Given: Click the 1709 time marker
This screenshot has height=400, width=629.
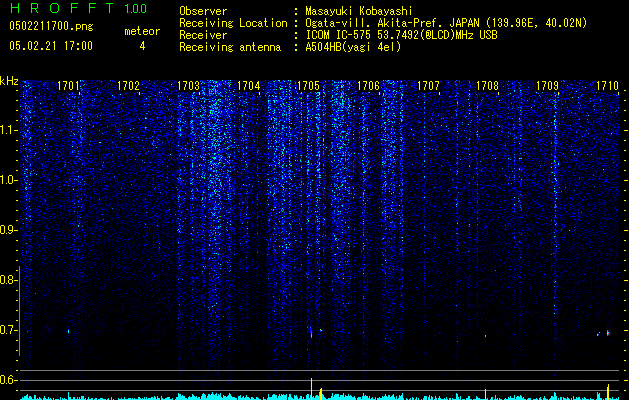Looking at the screenshot, I should click(548, 85).
